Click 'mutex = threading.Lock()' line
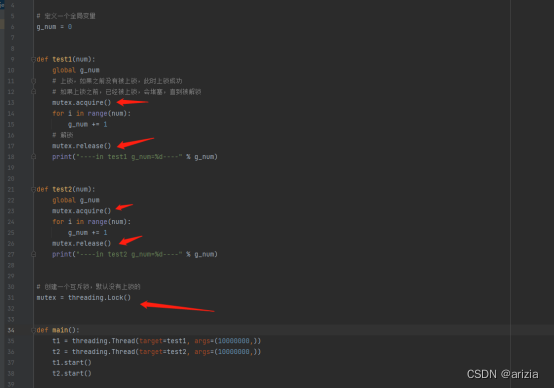The image size is (554, 389). click(84, 298)
